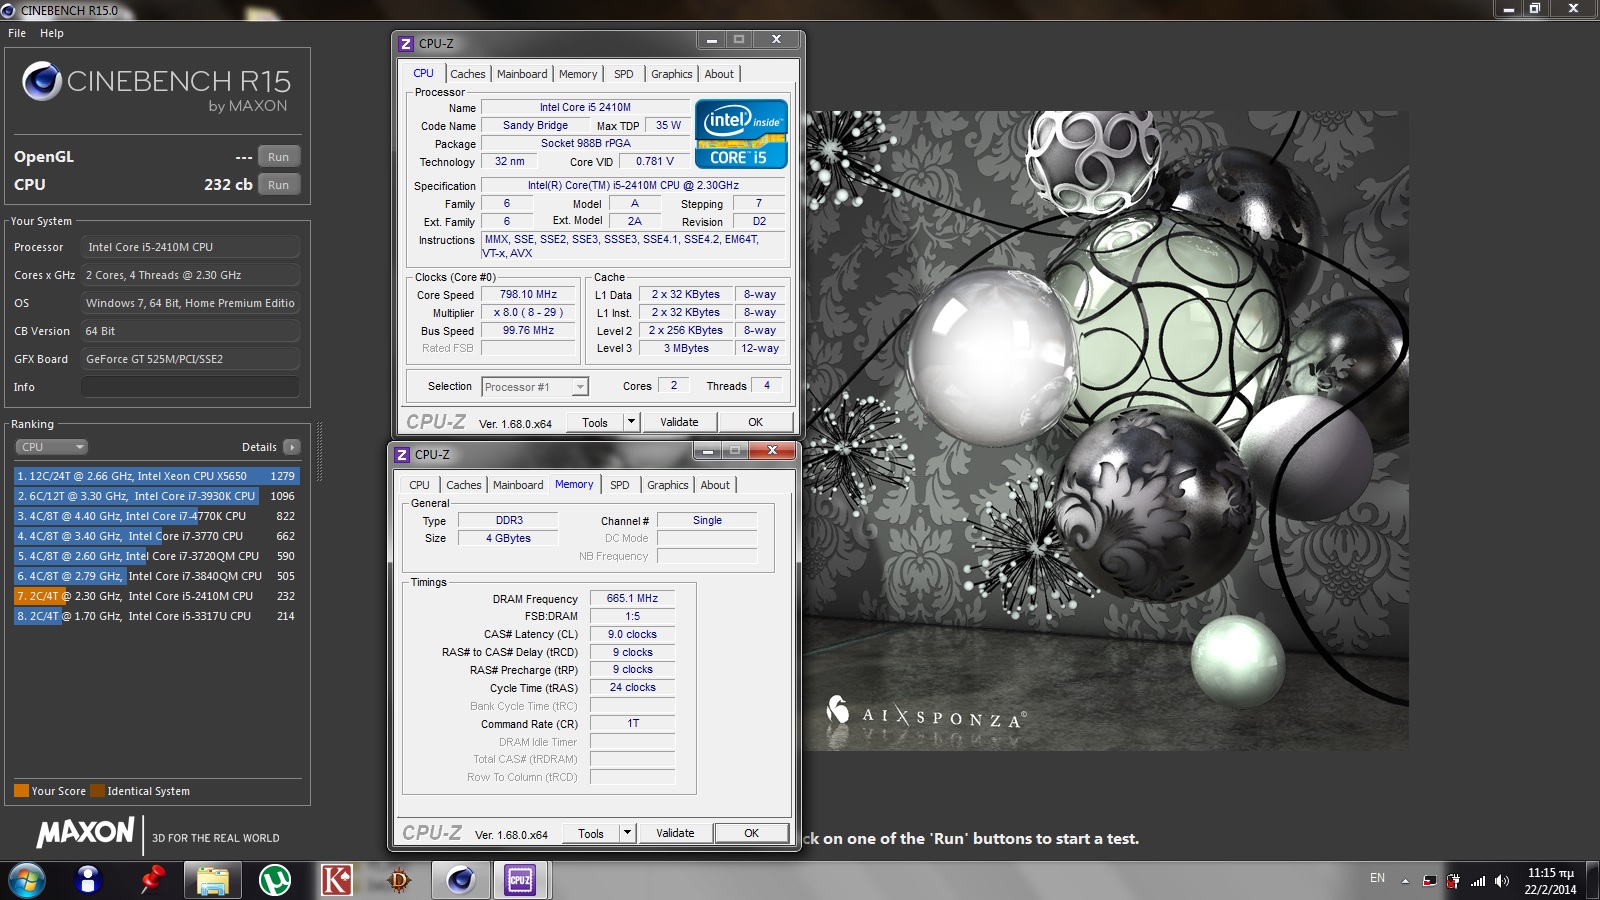Click Validate in lower CPU-Z window
Screen dimensions: 1600x900
pyautogui.click(x=675, y=833)
